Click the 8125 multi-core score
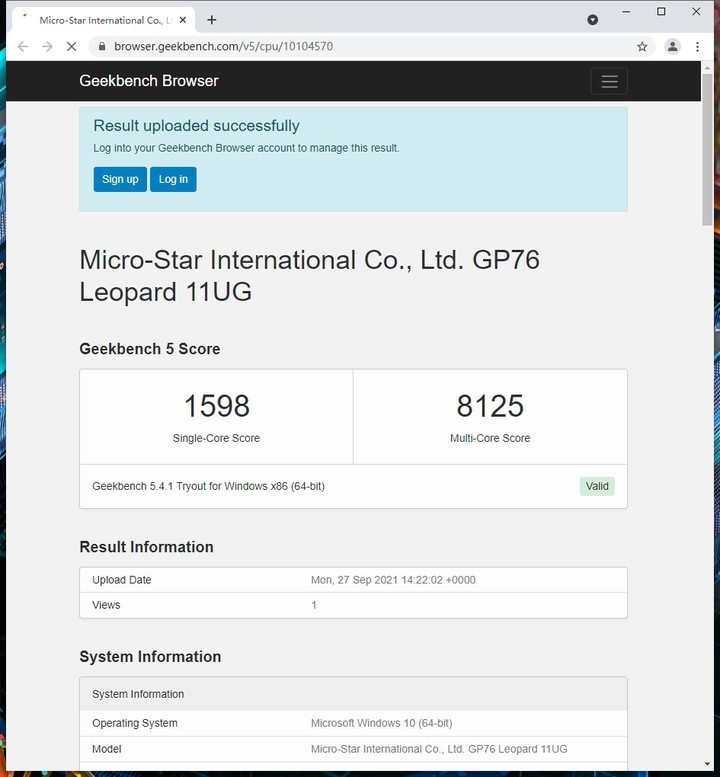 490,406
